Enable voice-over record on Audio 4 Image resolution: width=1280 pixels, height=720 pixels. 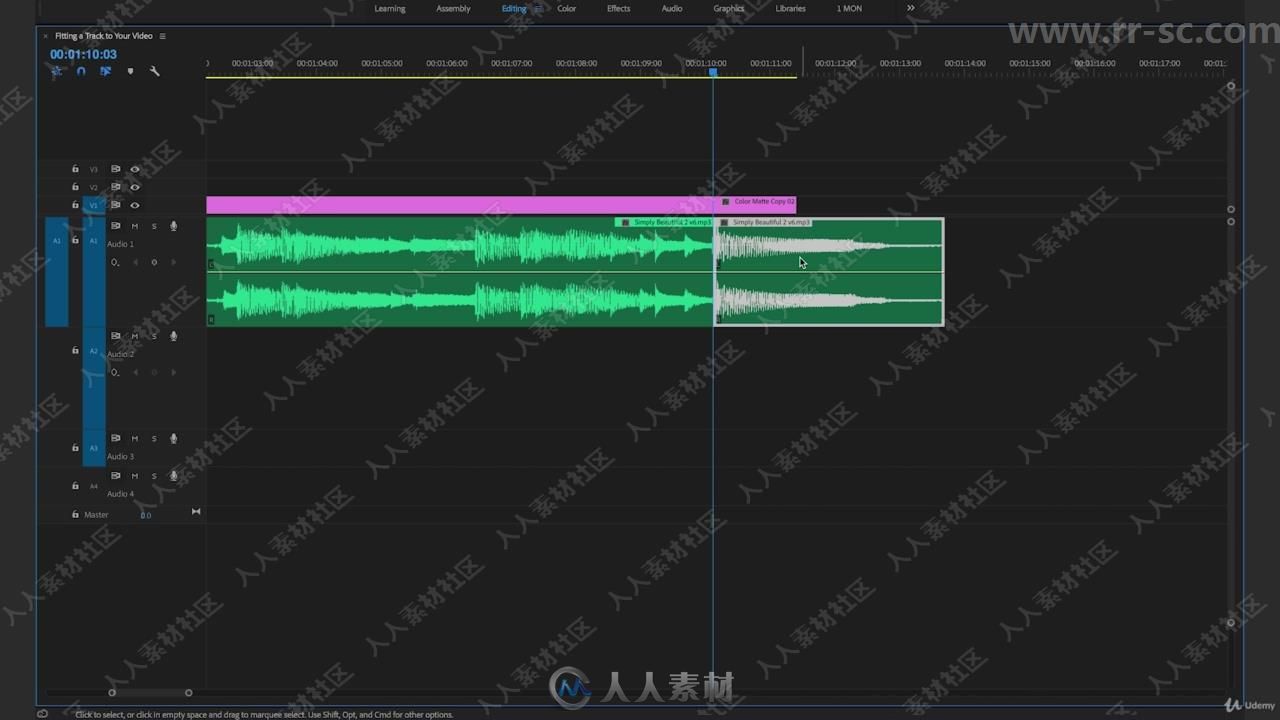(173, 476)
